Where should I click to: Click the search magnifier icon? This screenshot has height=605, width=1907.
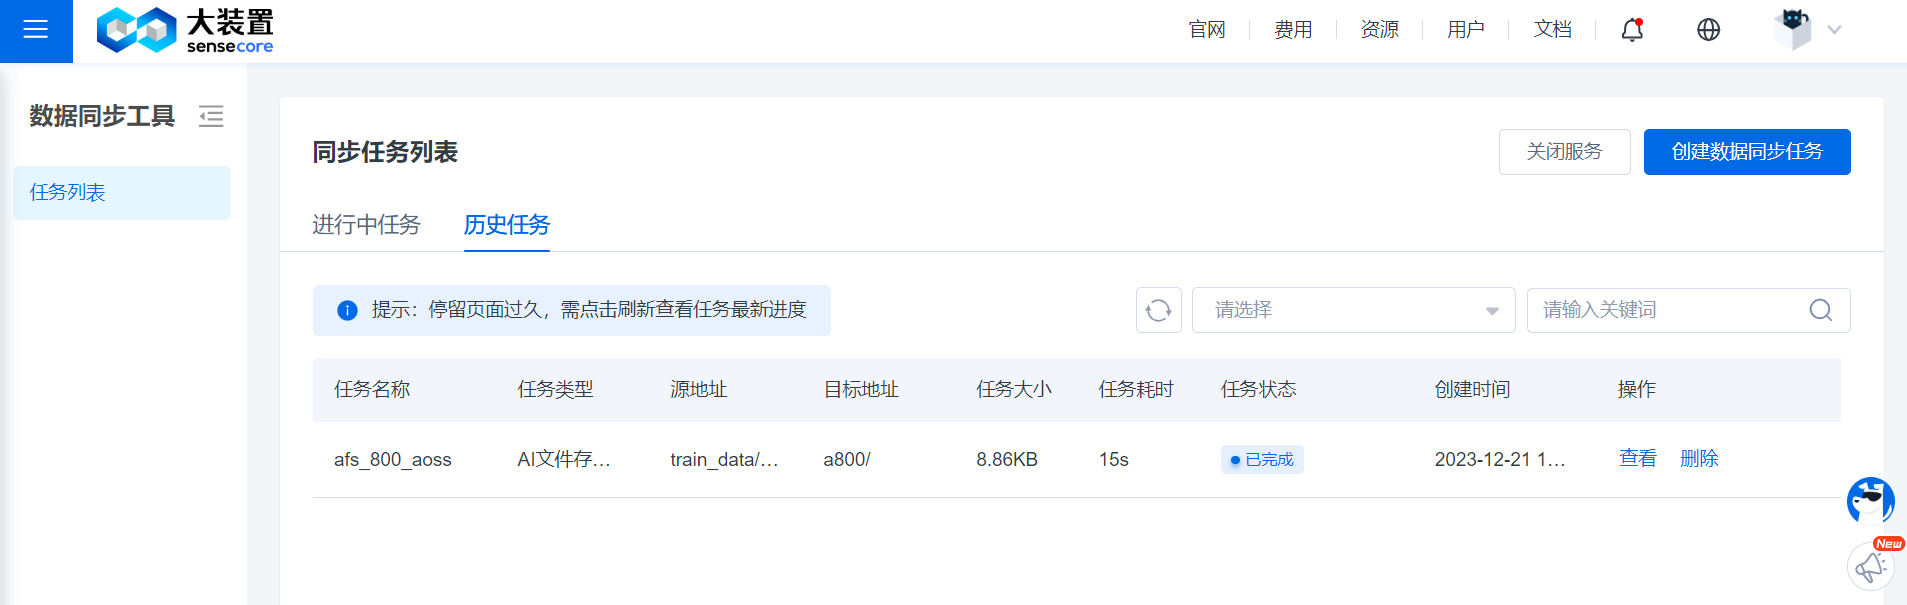[x=1820, y=310]
